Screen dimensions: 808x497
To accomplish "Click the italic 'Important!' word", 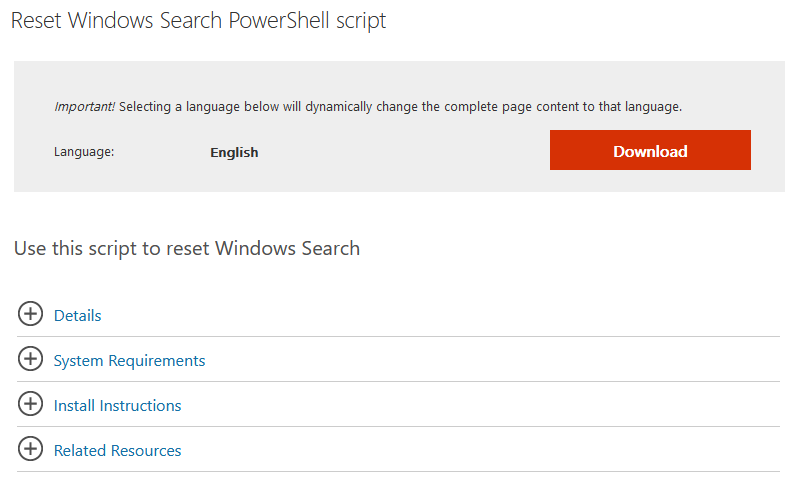I will (85, 107).
